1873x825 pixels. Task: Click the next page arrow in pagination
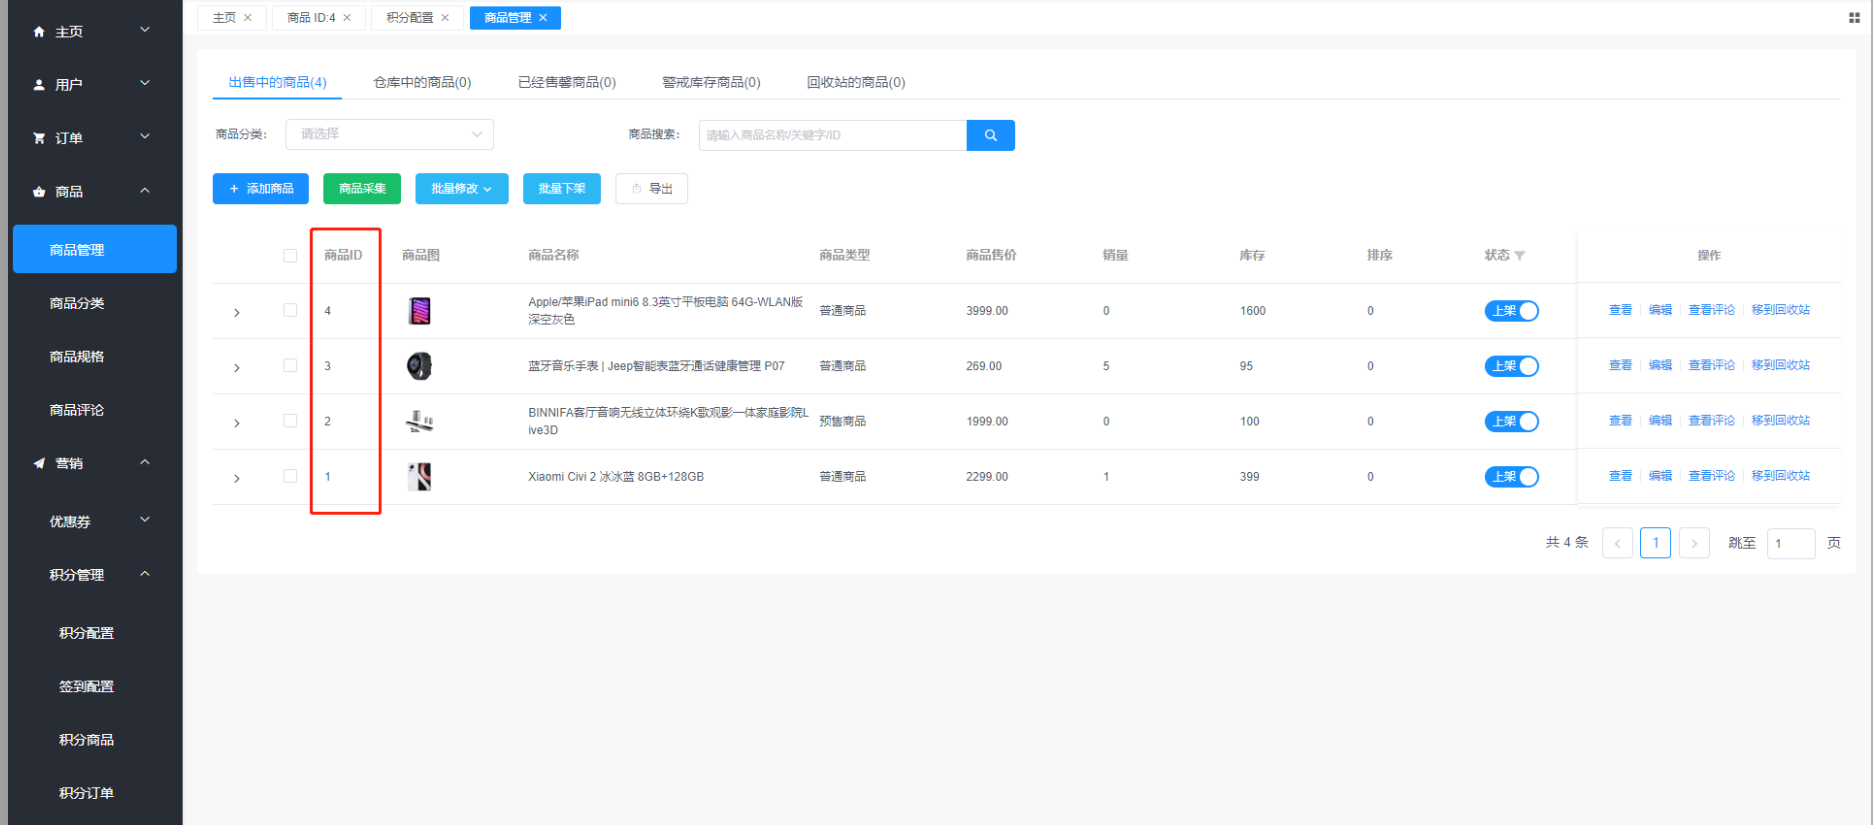click(1693, 543)
